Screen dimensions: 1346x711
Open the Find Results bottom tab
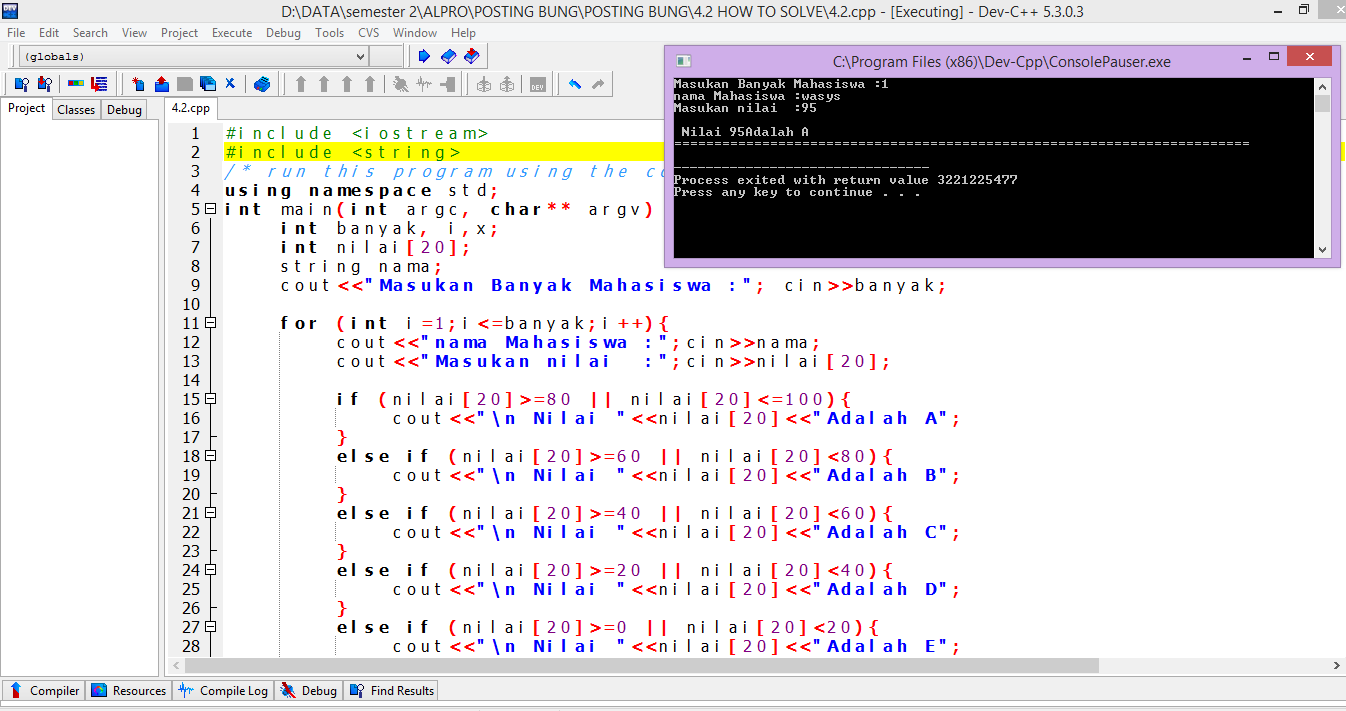point(391,690)
